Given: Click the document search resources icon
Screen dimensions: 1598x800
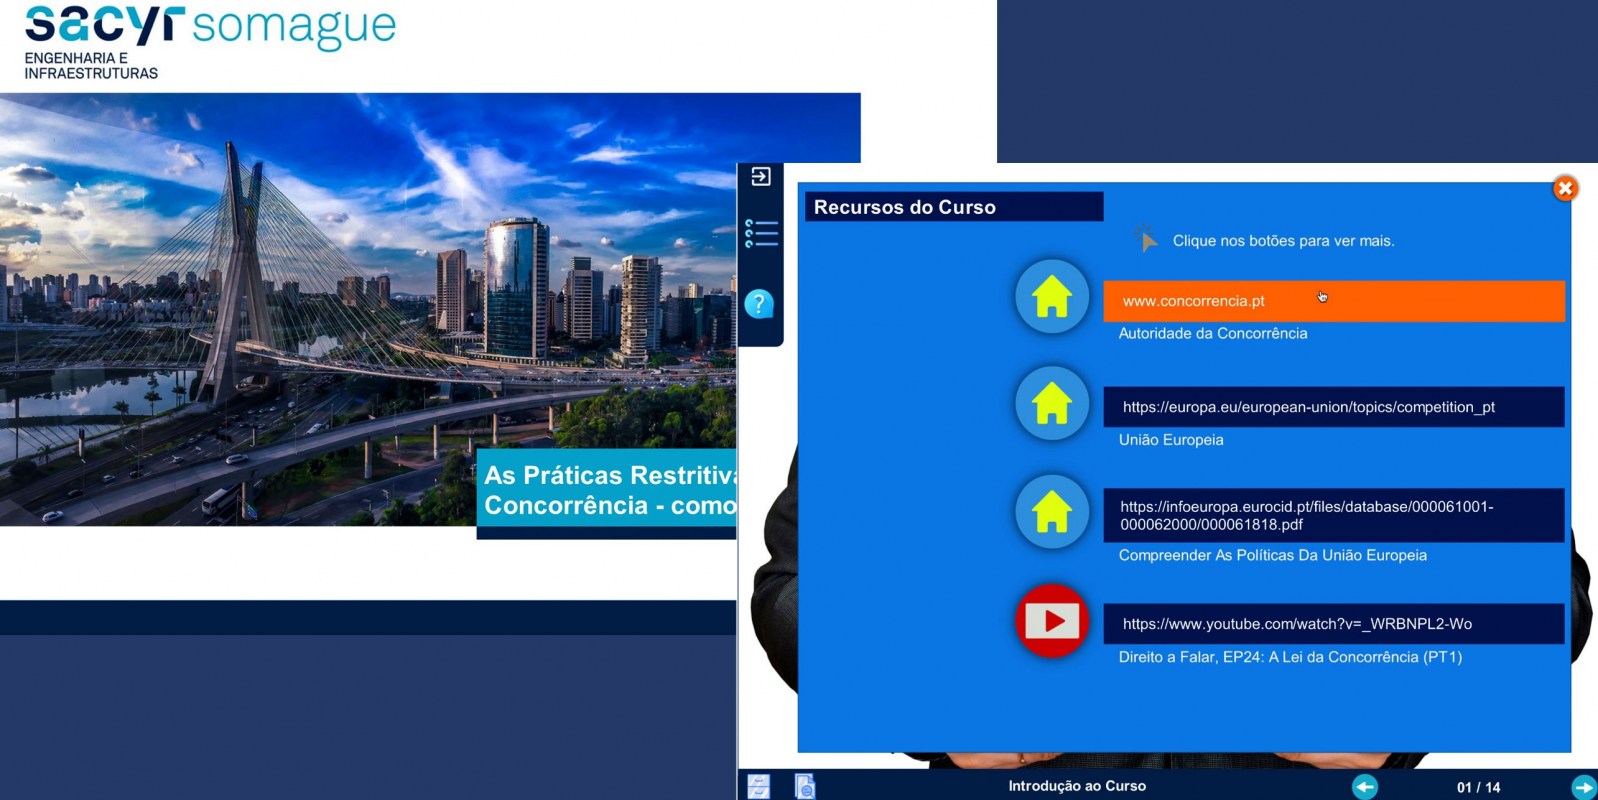Looking at the screenshot, I should [805, 786].
